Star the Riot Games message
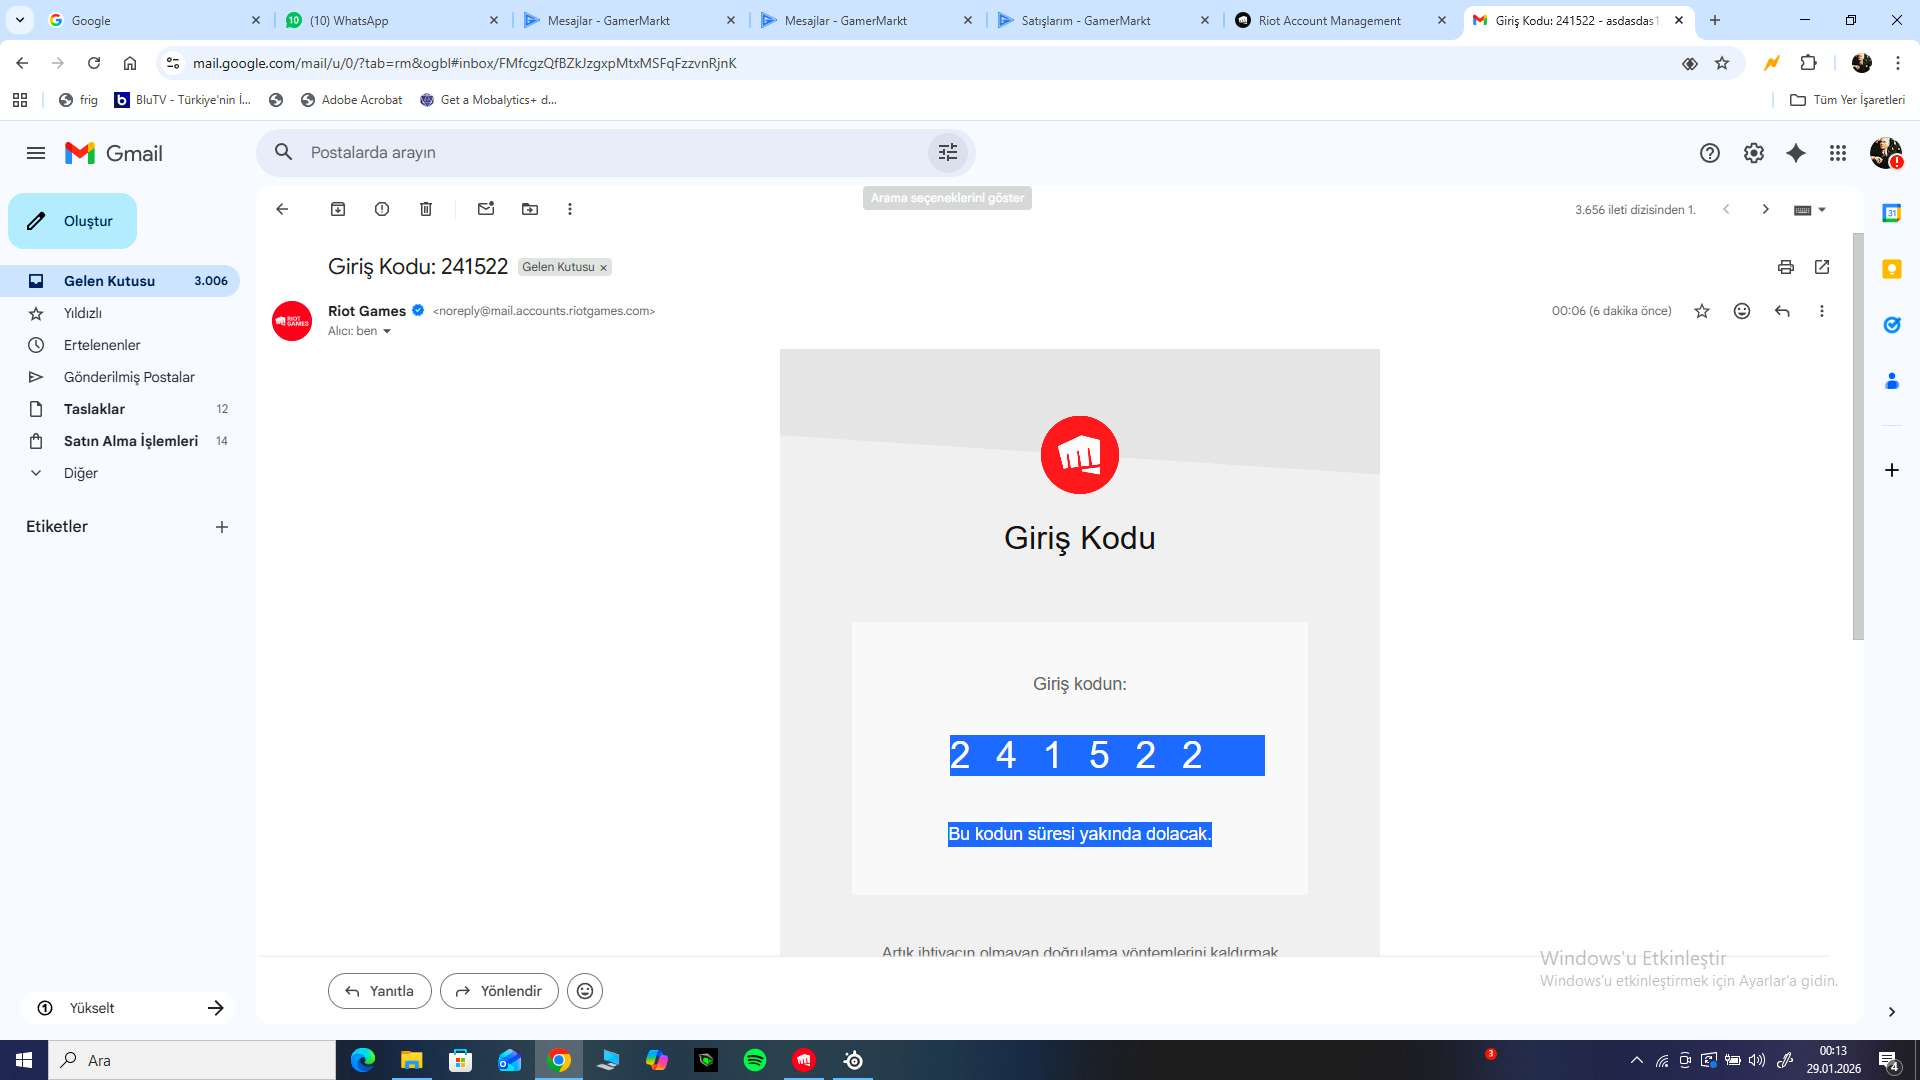Viewport: 1920px width, 1080px height. pyautogui.click(x=1702, y=311)
